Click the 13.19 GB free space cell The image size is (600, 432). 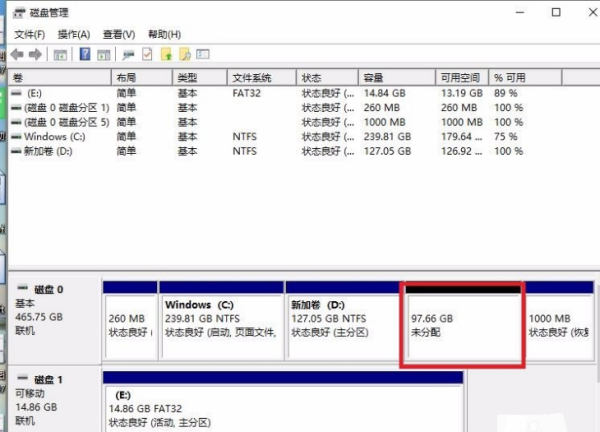click(x=462, y=93)
